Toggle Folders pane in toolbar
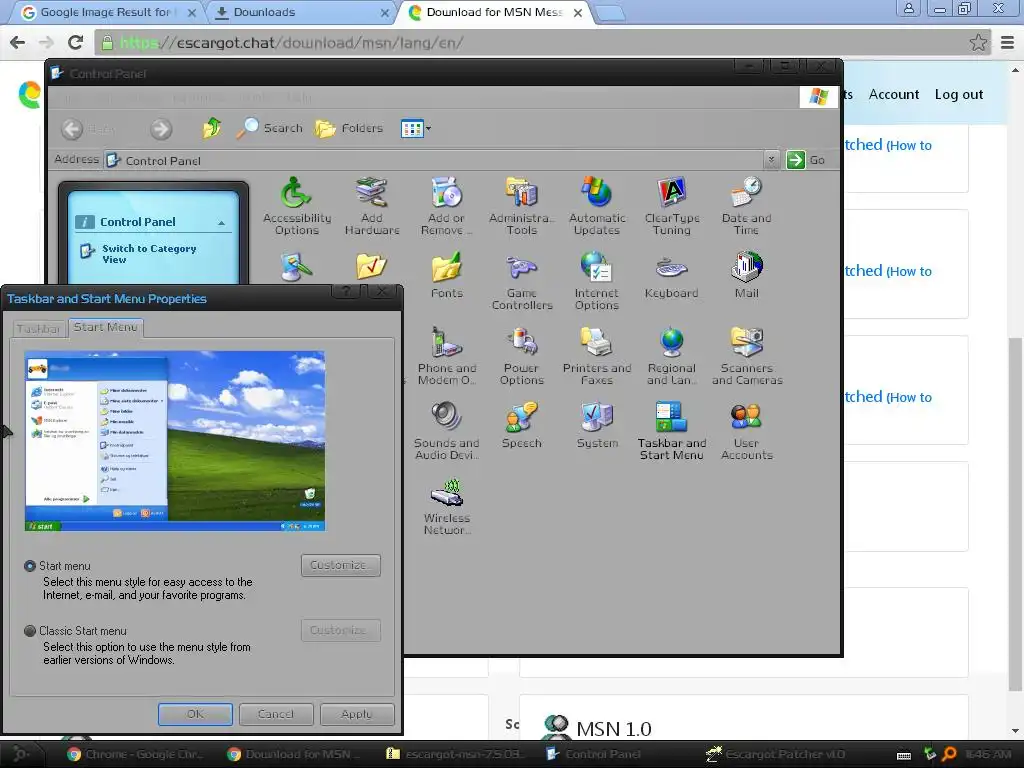 click(348, 128)
